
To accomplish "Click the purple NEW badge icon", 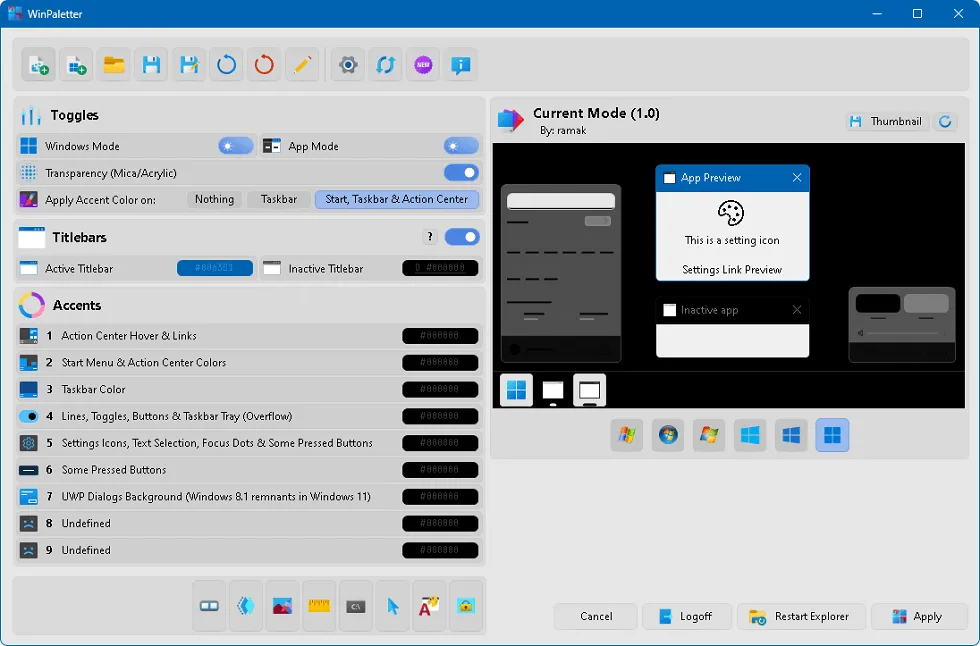I will click(x=423, y=65).
